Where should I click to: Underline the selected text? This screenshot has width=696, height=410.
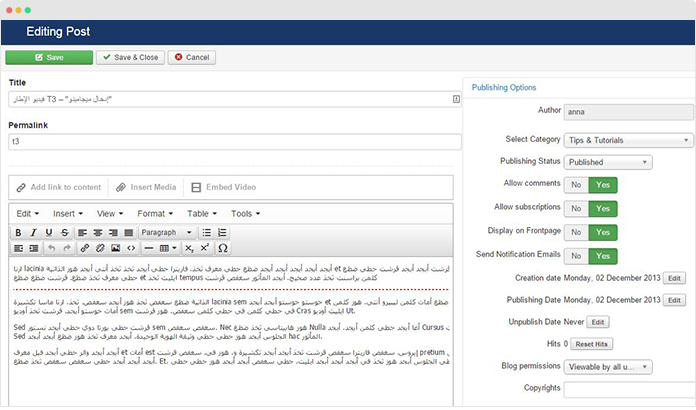coord(49,233)
